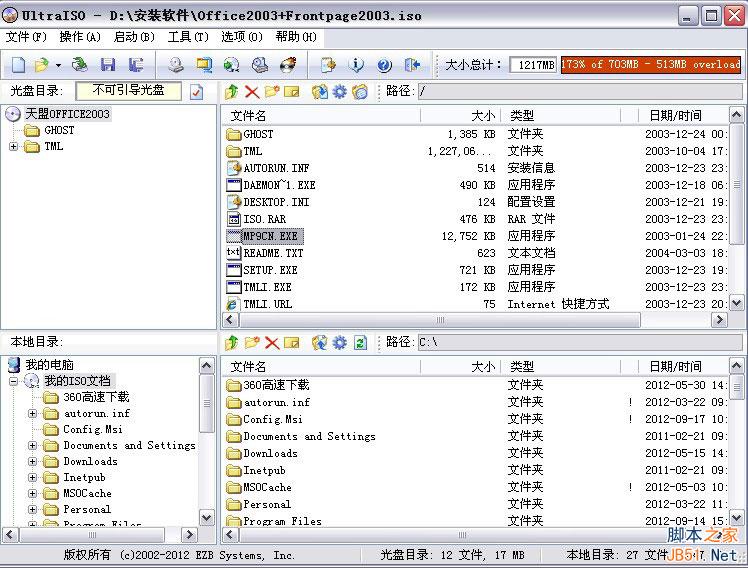Viewport: 748px width, 569px height.
Task: Click the 不可引导光盘 boot type field
Action: coord(129,91)
